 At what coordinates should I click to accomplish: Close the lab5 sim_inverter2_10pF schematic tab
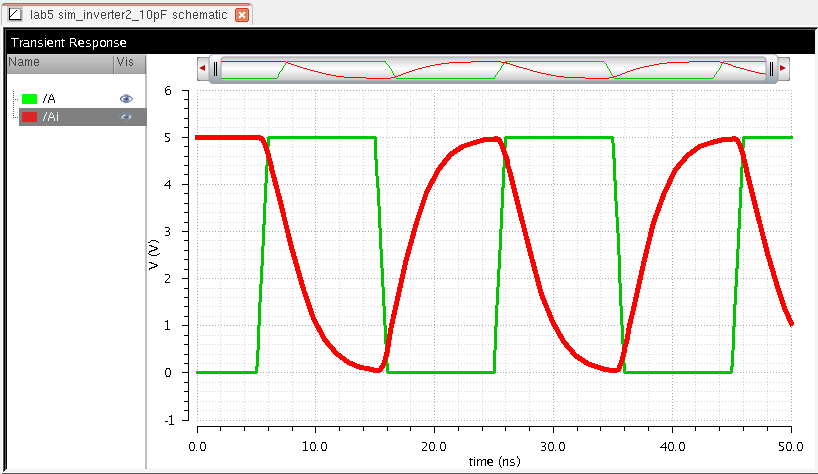point(241,15)
